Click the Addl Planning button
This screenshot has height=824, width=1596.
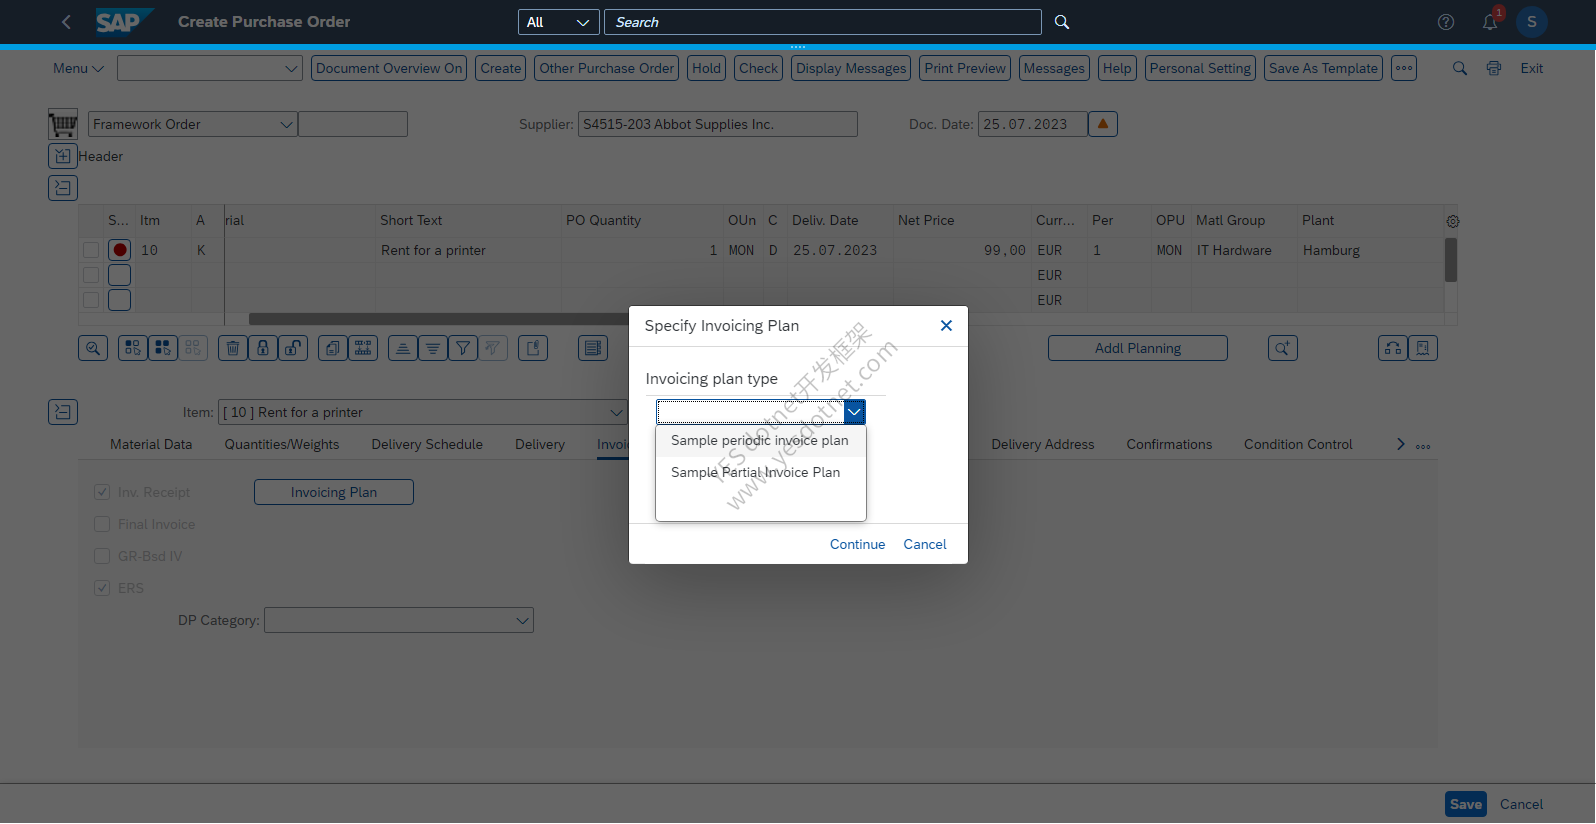(x=1138, y=348)
